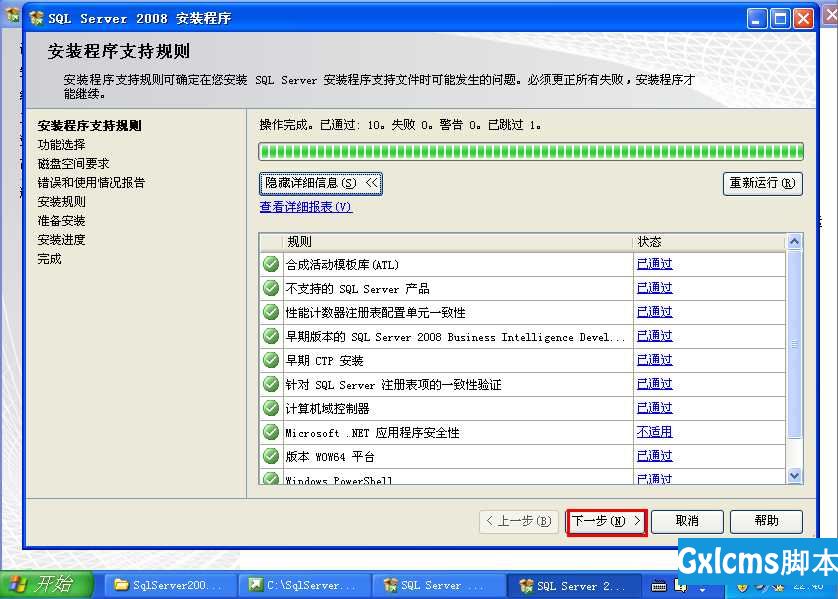Select the 准备安装 step in the sidebar

pos(61,221)
